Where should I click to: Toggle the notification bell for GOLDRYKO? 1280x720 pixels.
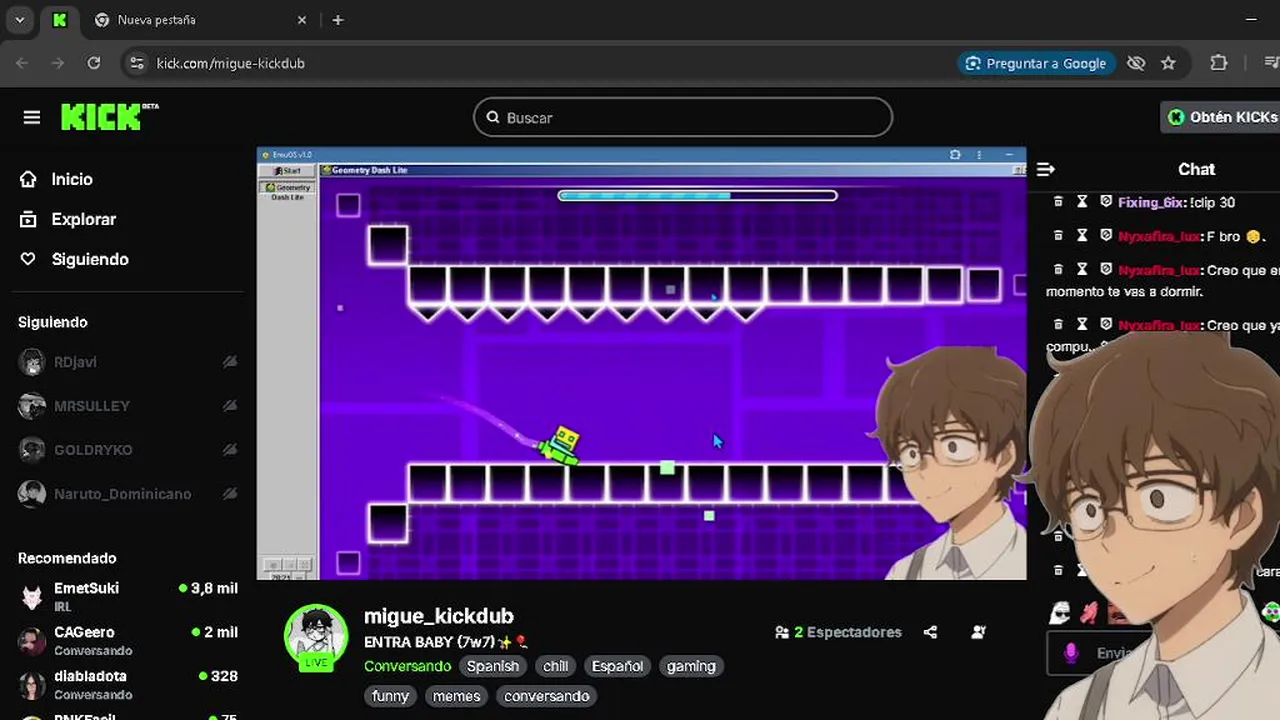pyautogui.click(x=230, y=450)
